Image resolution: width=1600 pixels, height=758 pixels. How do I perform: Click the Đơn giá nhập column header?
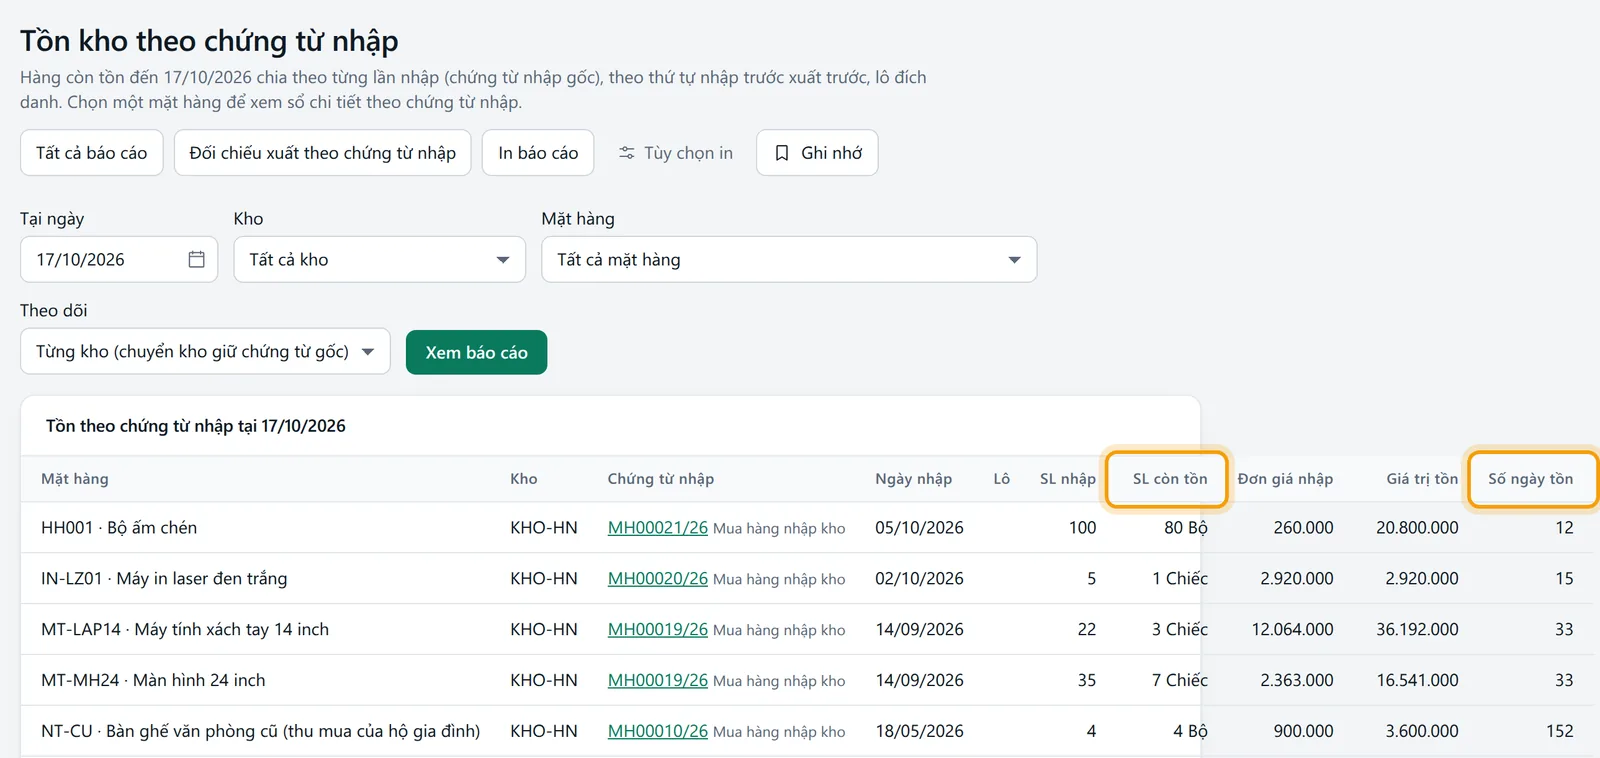1285,478
